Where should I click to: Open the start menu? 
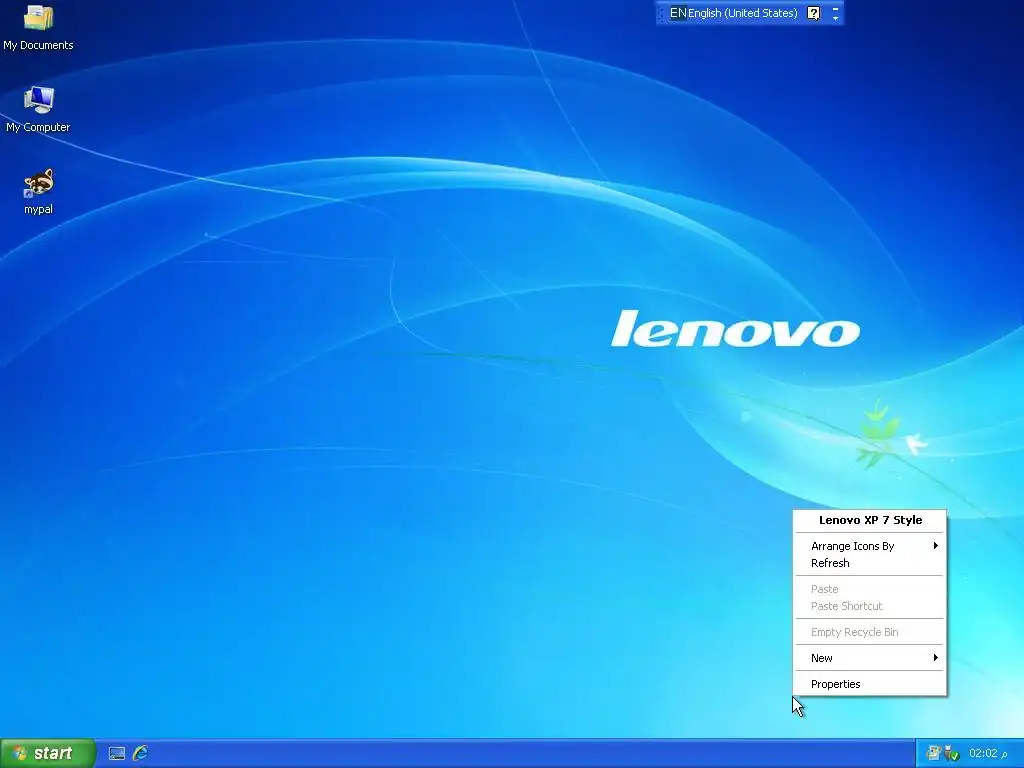point(48,753)
